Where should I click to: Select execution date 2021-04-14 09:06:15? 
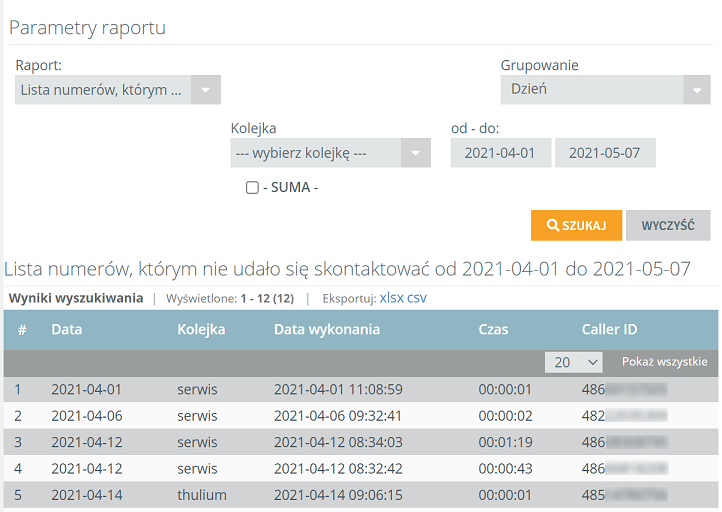338,495
